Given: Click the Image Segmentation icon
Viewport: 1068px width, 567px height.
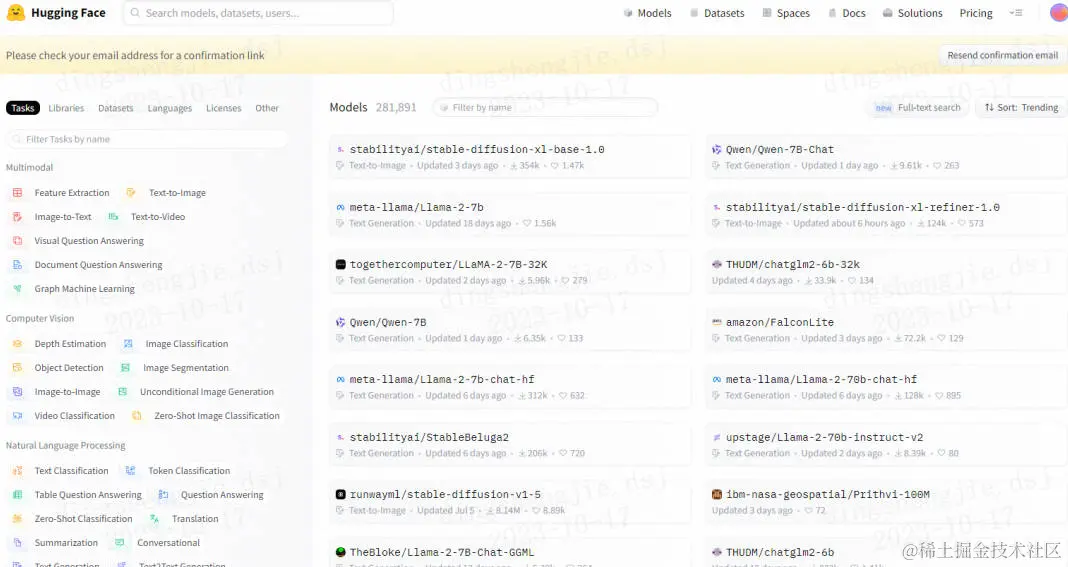Looking at the screenshot, I should coord(125,368).
